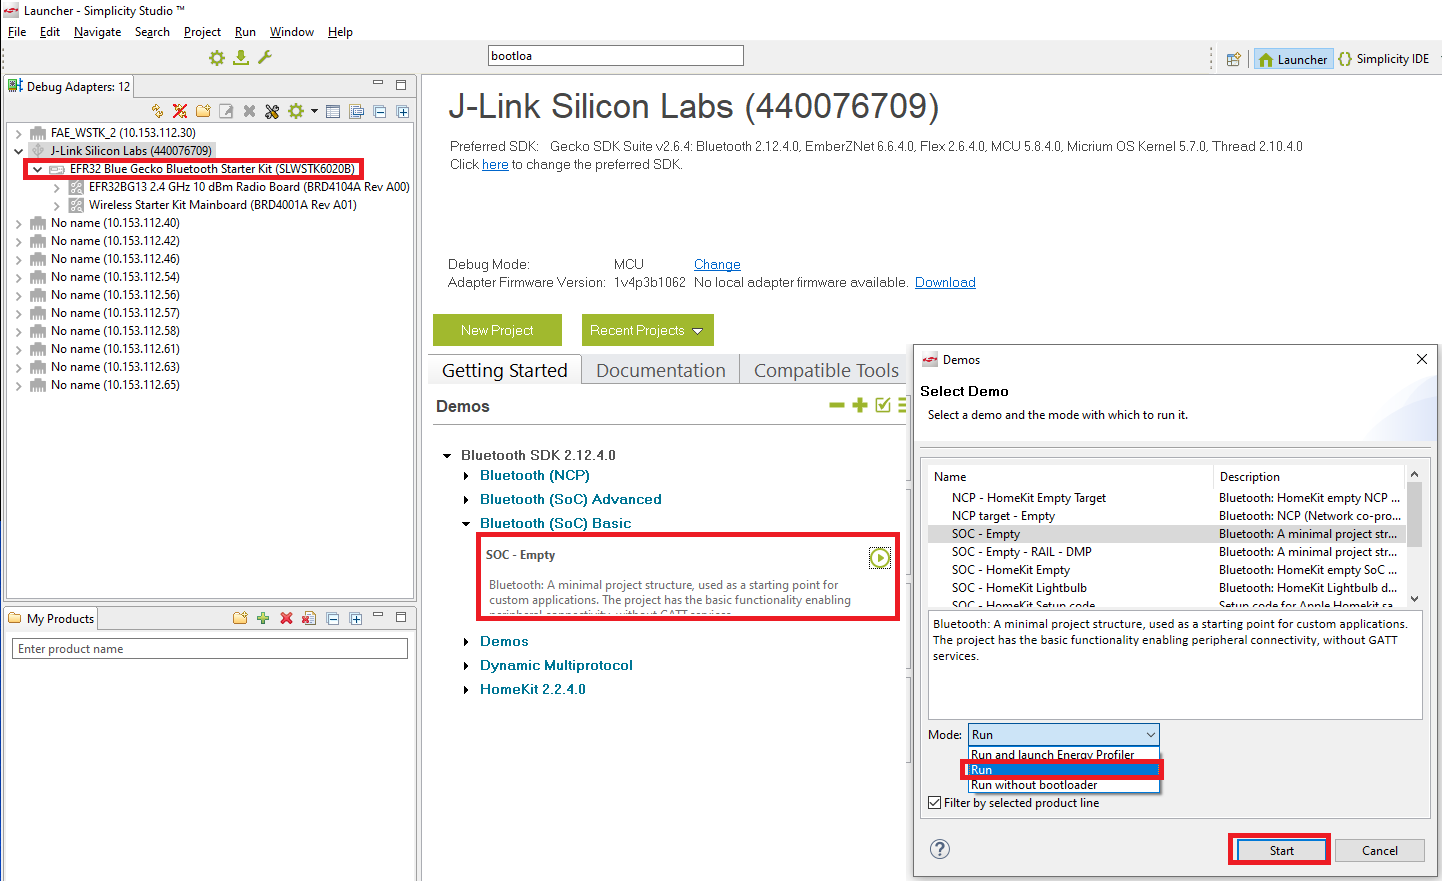Click the rename edit icon in Debug Adapters
The height and width of the screenshot is (883, 1442).
[x=226, y=111]
